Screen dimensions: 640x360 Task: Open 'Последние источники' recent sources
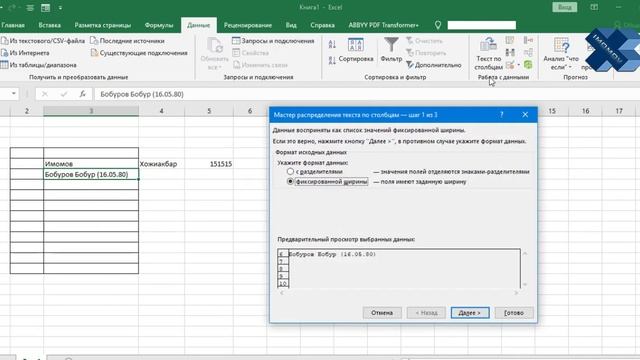tap(127, 41)
